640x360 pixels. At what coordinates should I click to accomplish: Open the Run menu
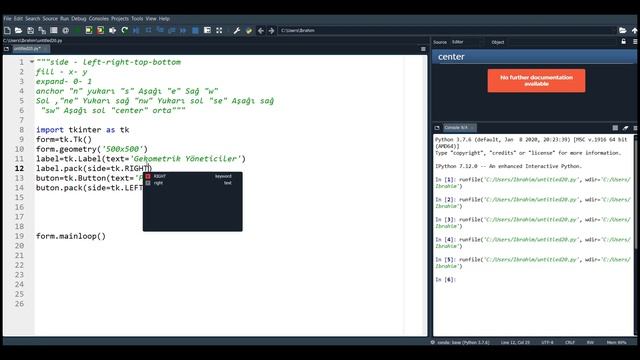64,19
